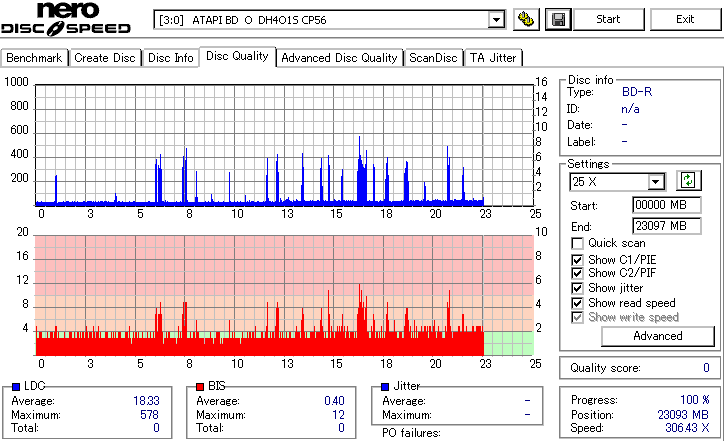Click the red BIS legend square
Screen dimensions: 724x441
coord(200,387)
